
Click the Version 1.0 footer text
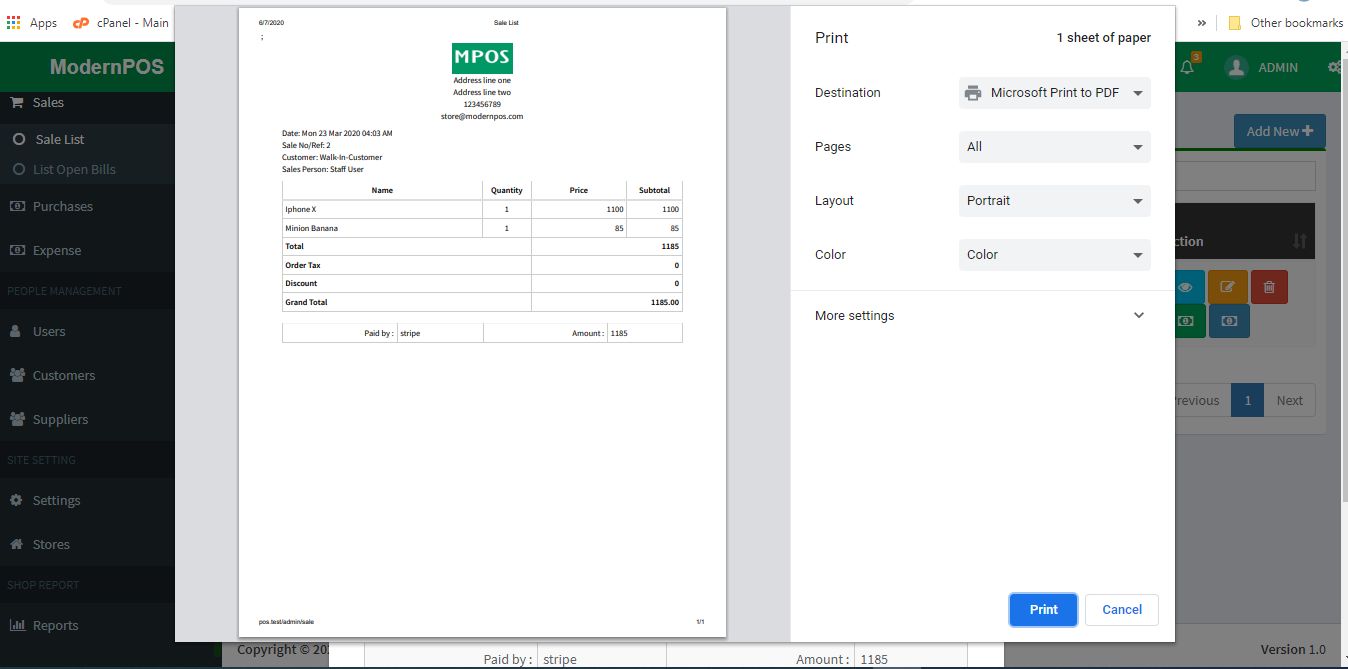1293,649
